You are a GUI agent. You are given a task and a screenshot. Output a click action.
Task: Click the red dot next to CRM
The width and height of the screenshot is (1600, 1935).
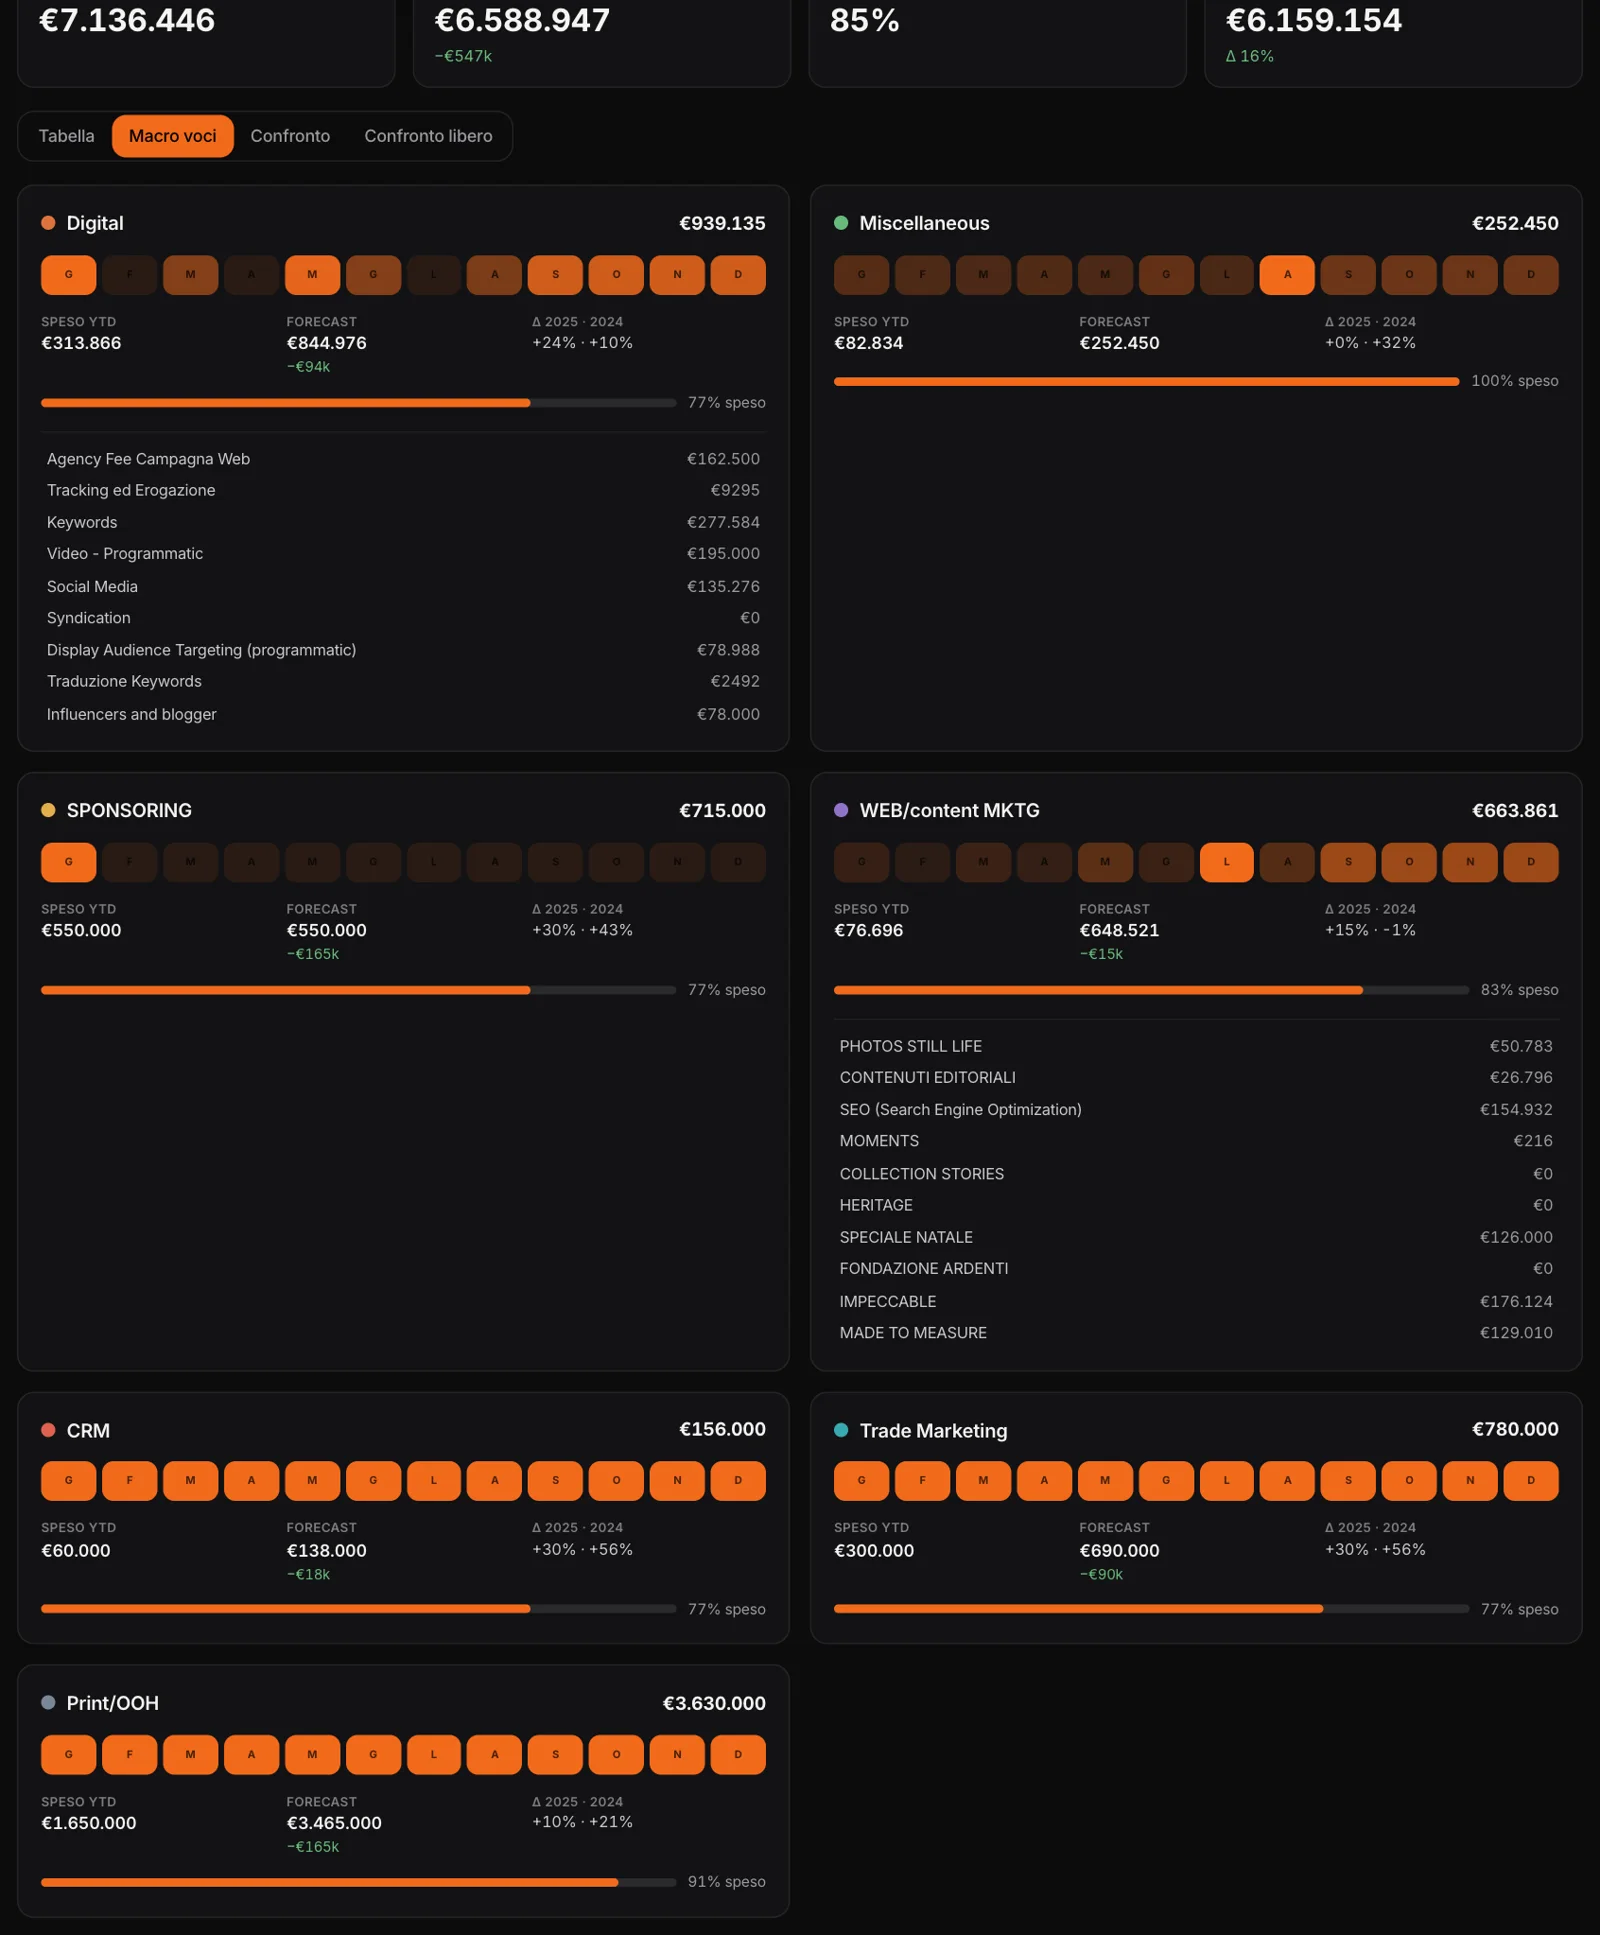48,1430
